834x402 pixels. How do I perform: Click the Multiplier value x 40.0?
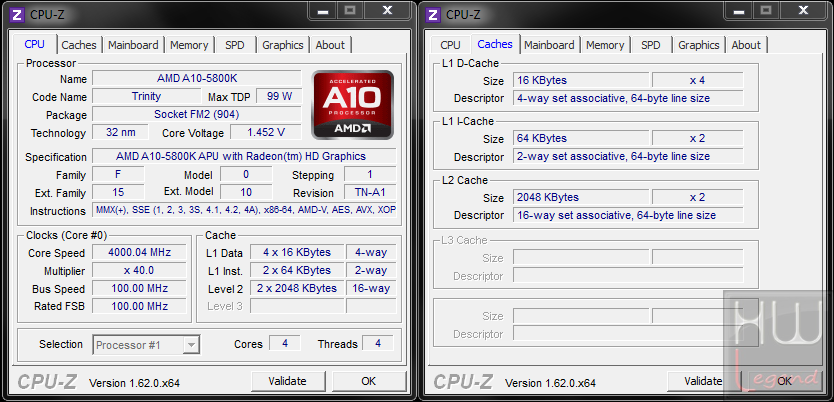pos(139,271)
